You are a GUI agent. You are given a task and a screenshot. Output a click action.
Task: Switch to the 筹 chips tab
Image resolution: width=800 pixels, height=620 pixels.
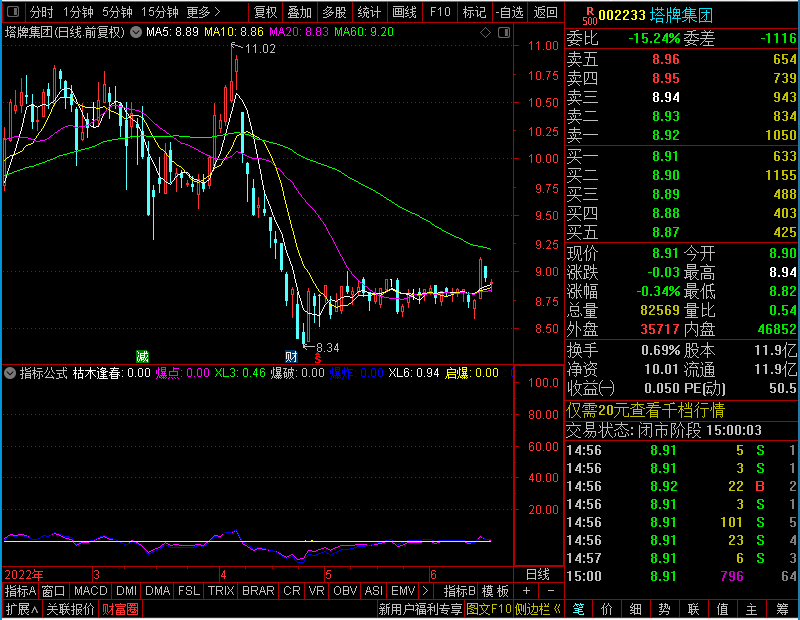[x=782, y=609]
